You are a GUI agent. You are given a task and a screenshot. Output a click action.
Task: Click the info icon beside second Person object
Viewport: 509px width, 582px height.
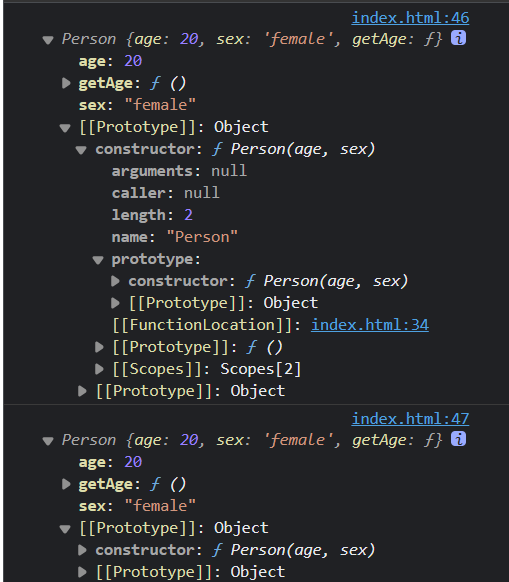pos(459,439)
